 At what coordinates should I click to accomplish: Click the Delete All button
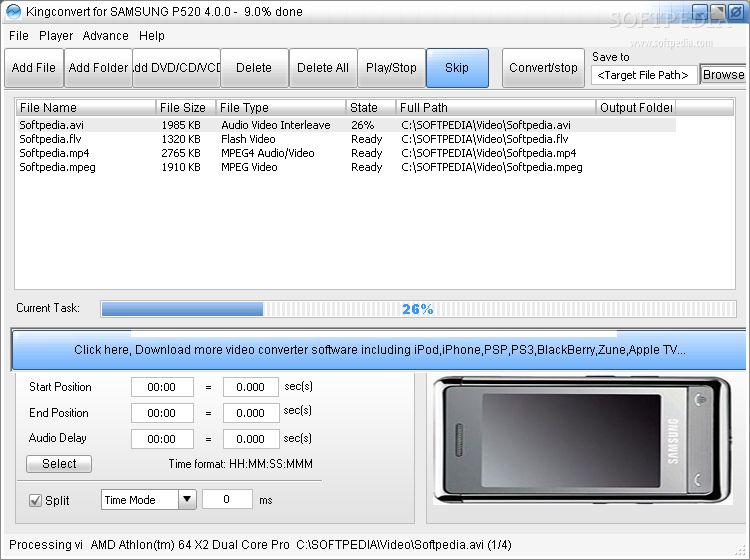pyautogui.click(x=323, y=68)
